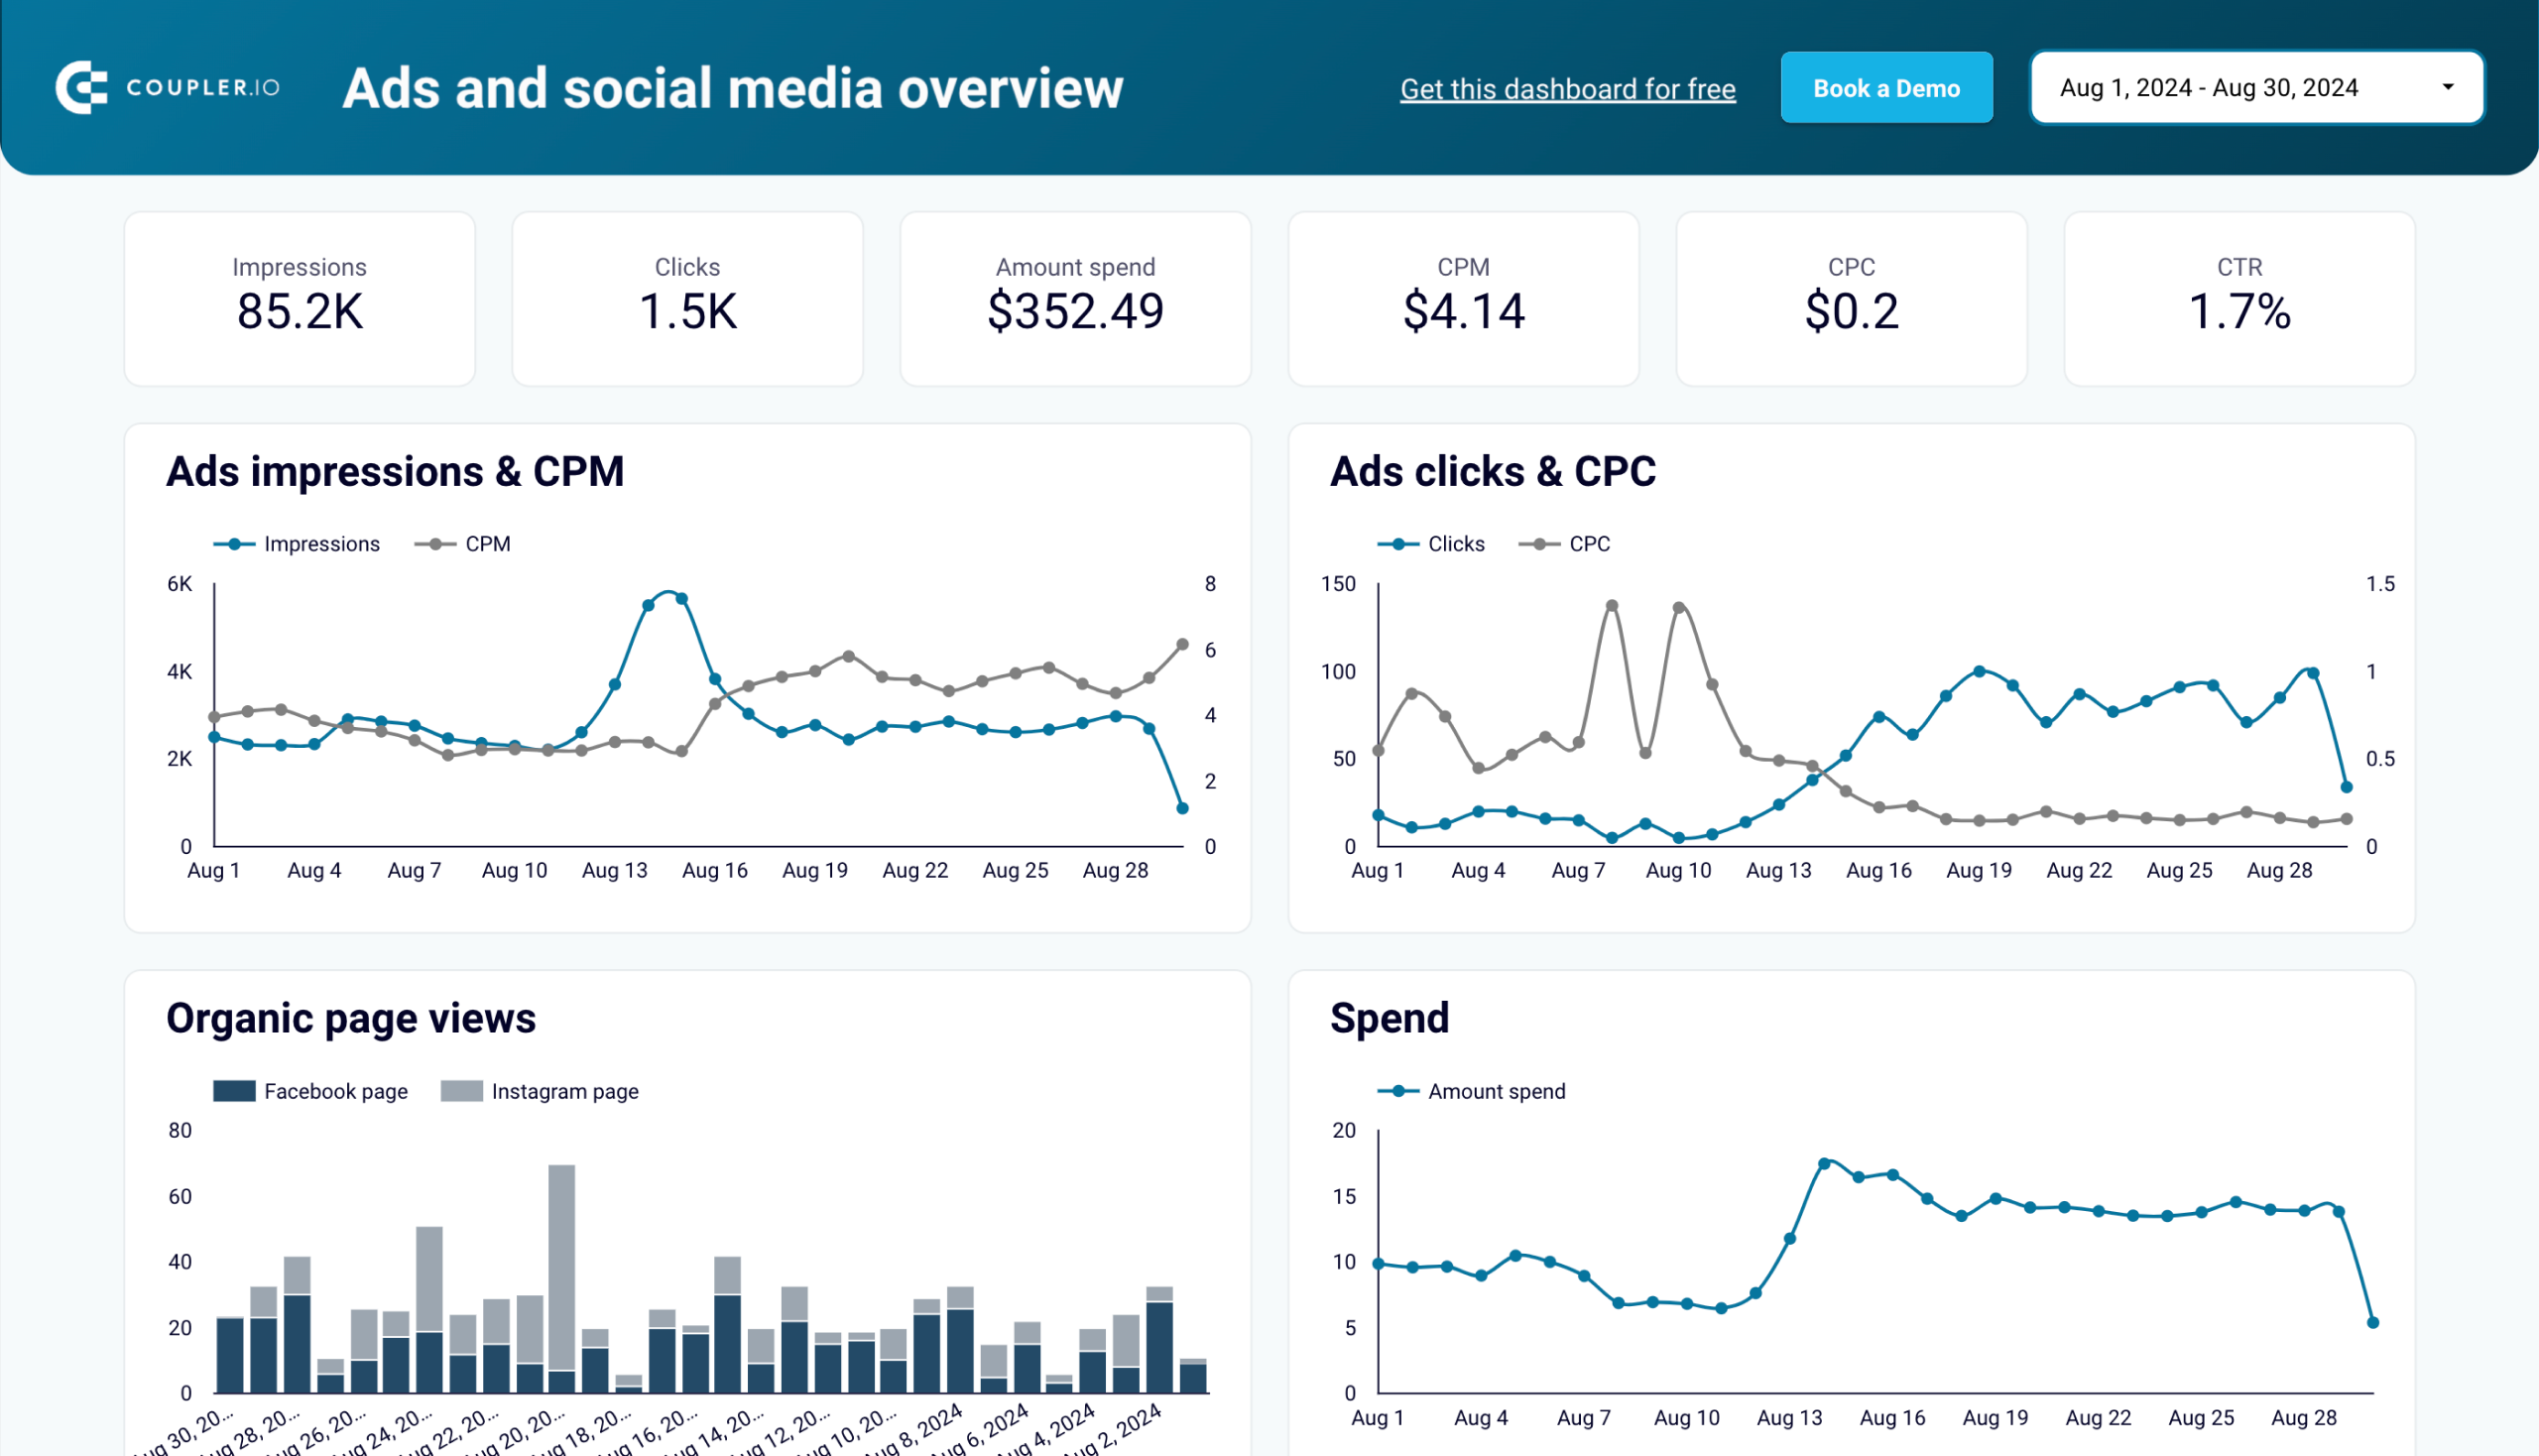2539x1456 pixels.
Task: Click the Clicks metric card
Action: click(687, 297)
